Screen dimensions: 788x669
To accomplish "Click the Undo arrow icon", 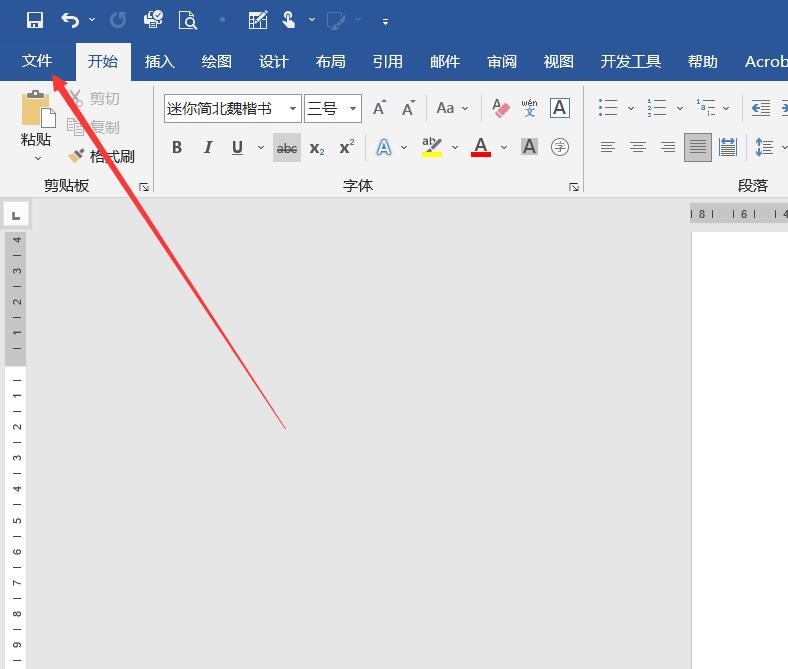I will pyautogui.click(x=70, y=20).
